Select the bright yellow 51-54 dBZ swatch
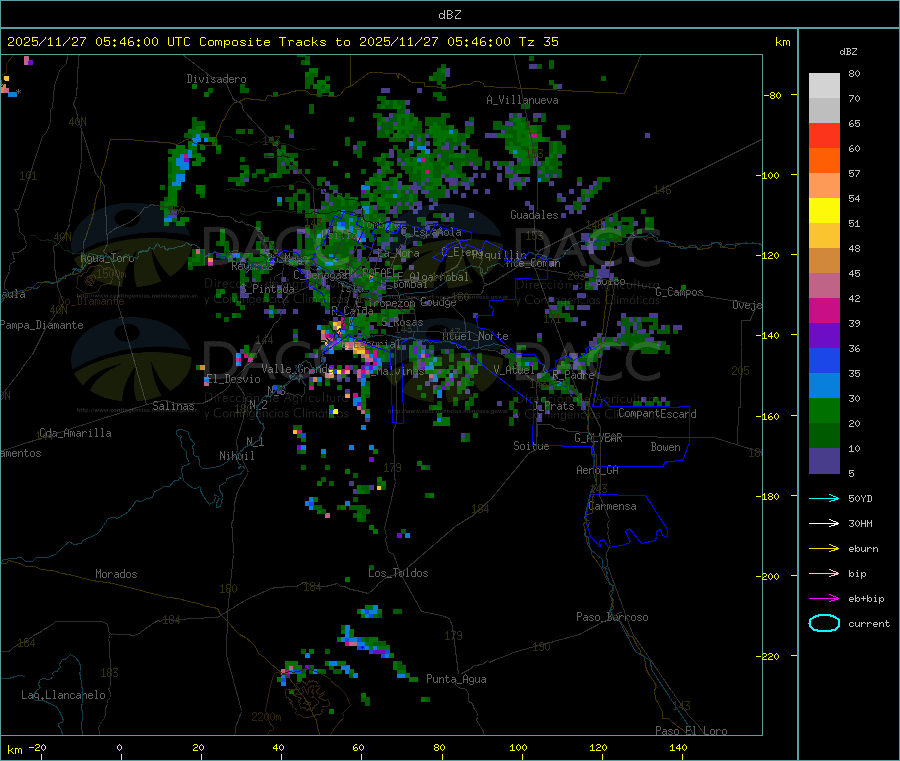Screen dimensions: 900x761 (x=824, y=211)
